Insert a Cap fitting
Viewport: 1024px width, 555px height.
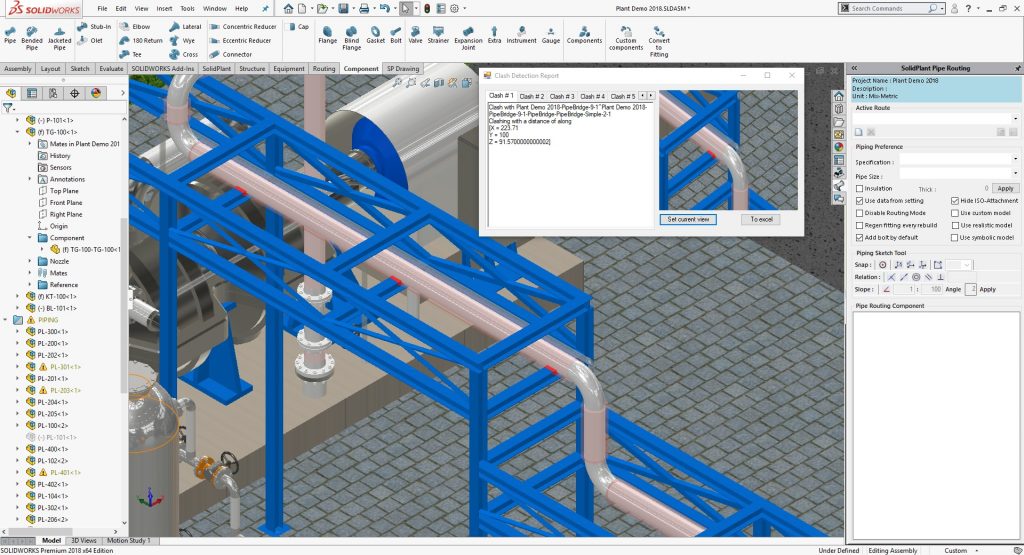tap(298, 27)
